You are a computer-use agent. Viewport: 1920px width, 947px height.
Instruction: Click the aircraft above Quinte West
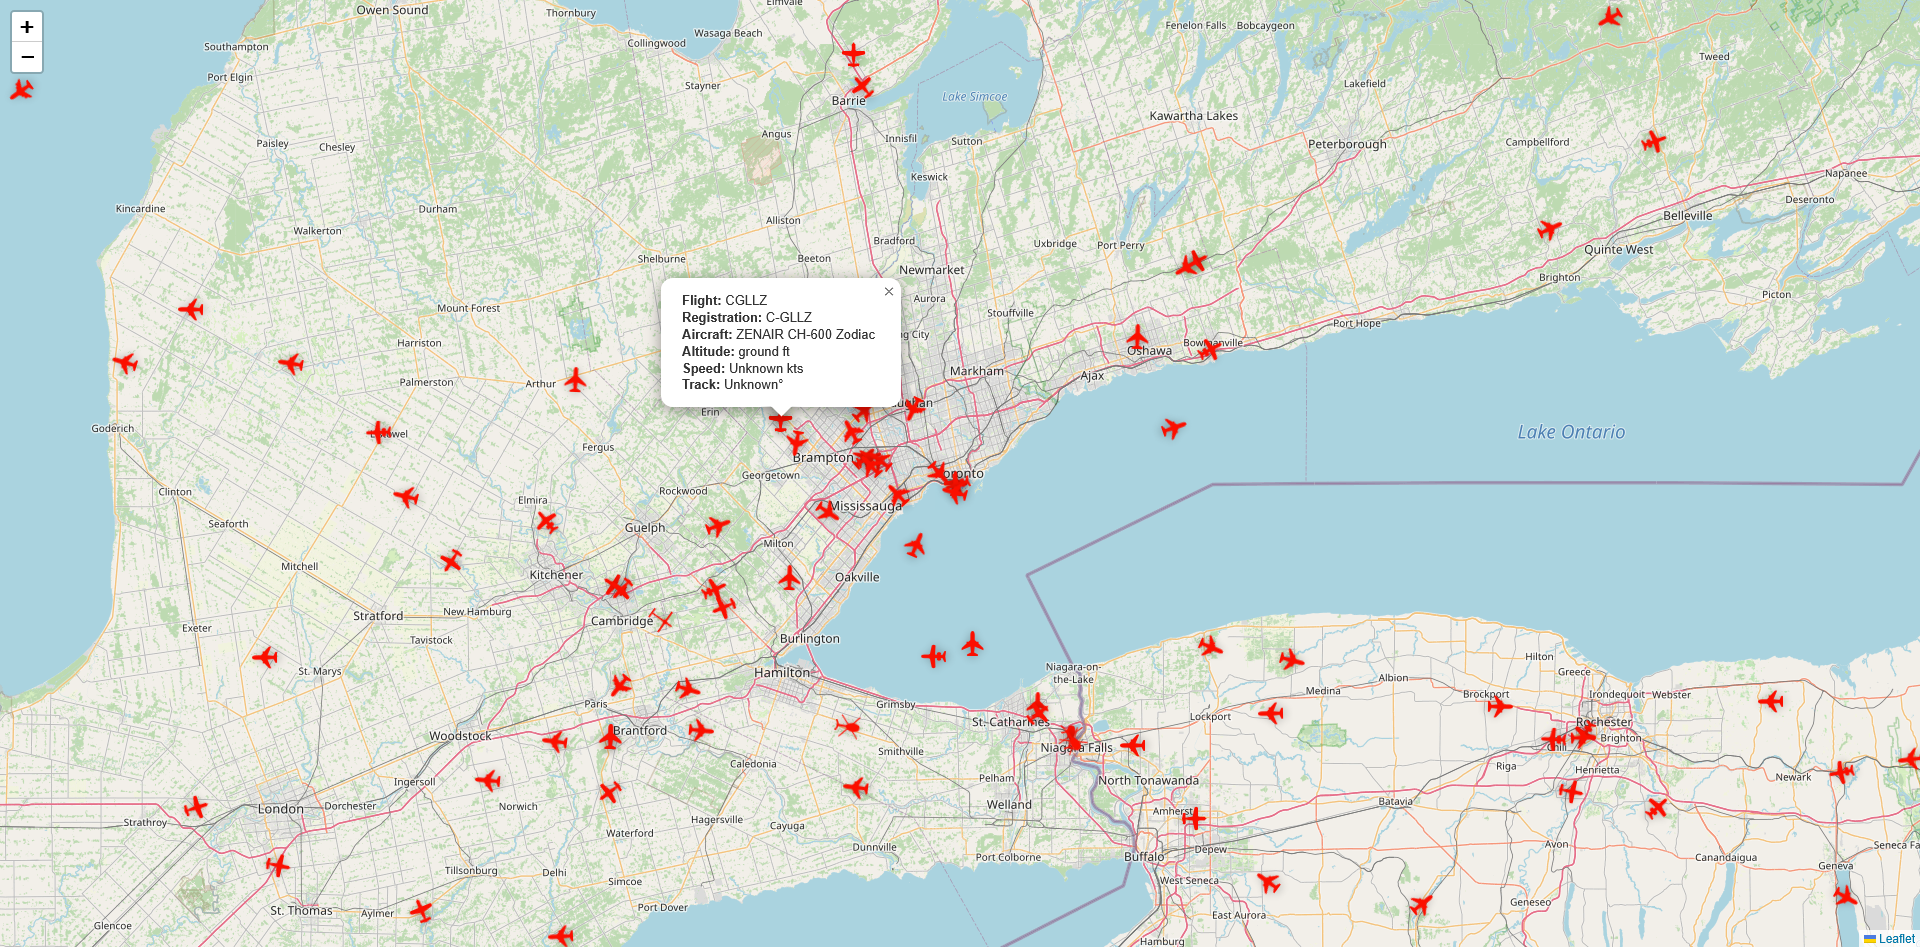[x=1549, y=230]
